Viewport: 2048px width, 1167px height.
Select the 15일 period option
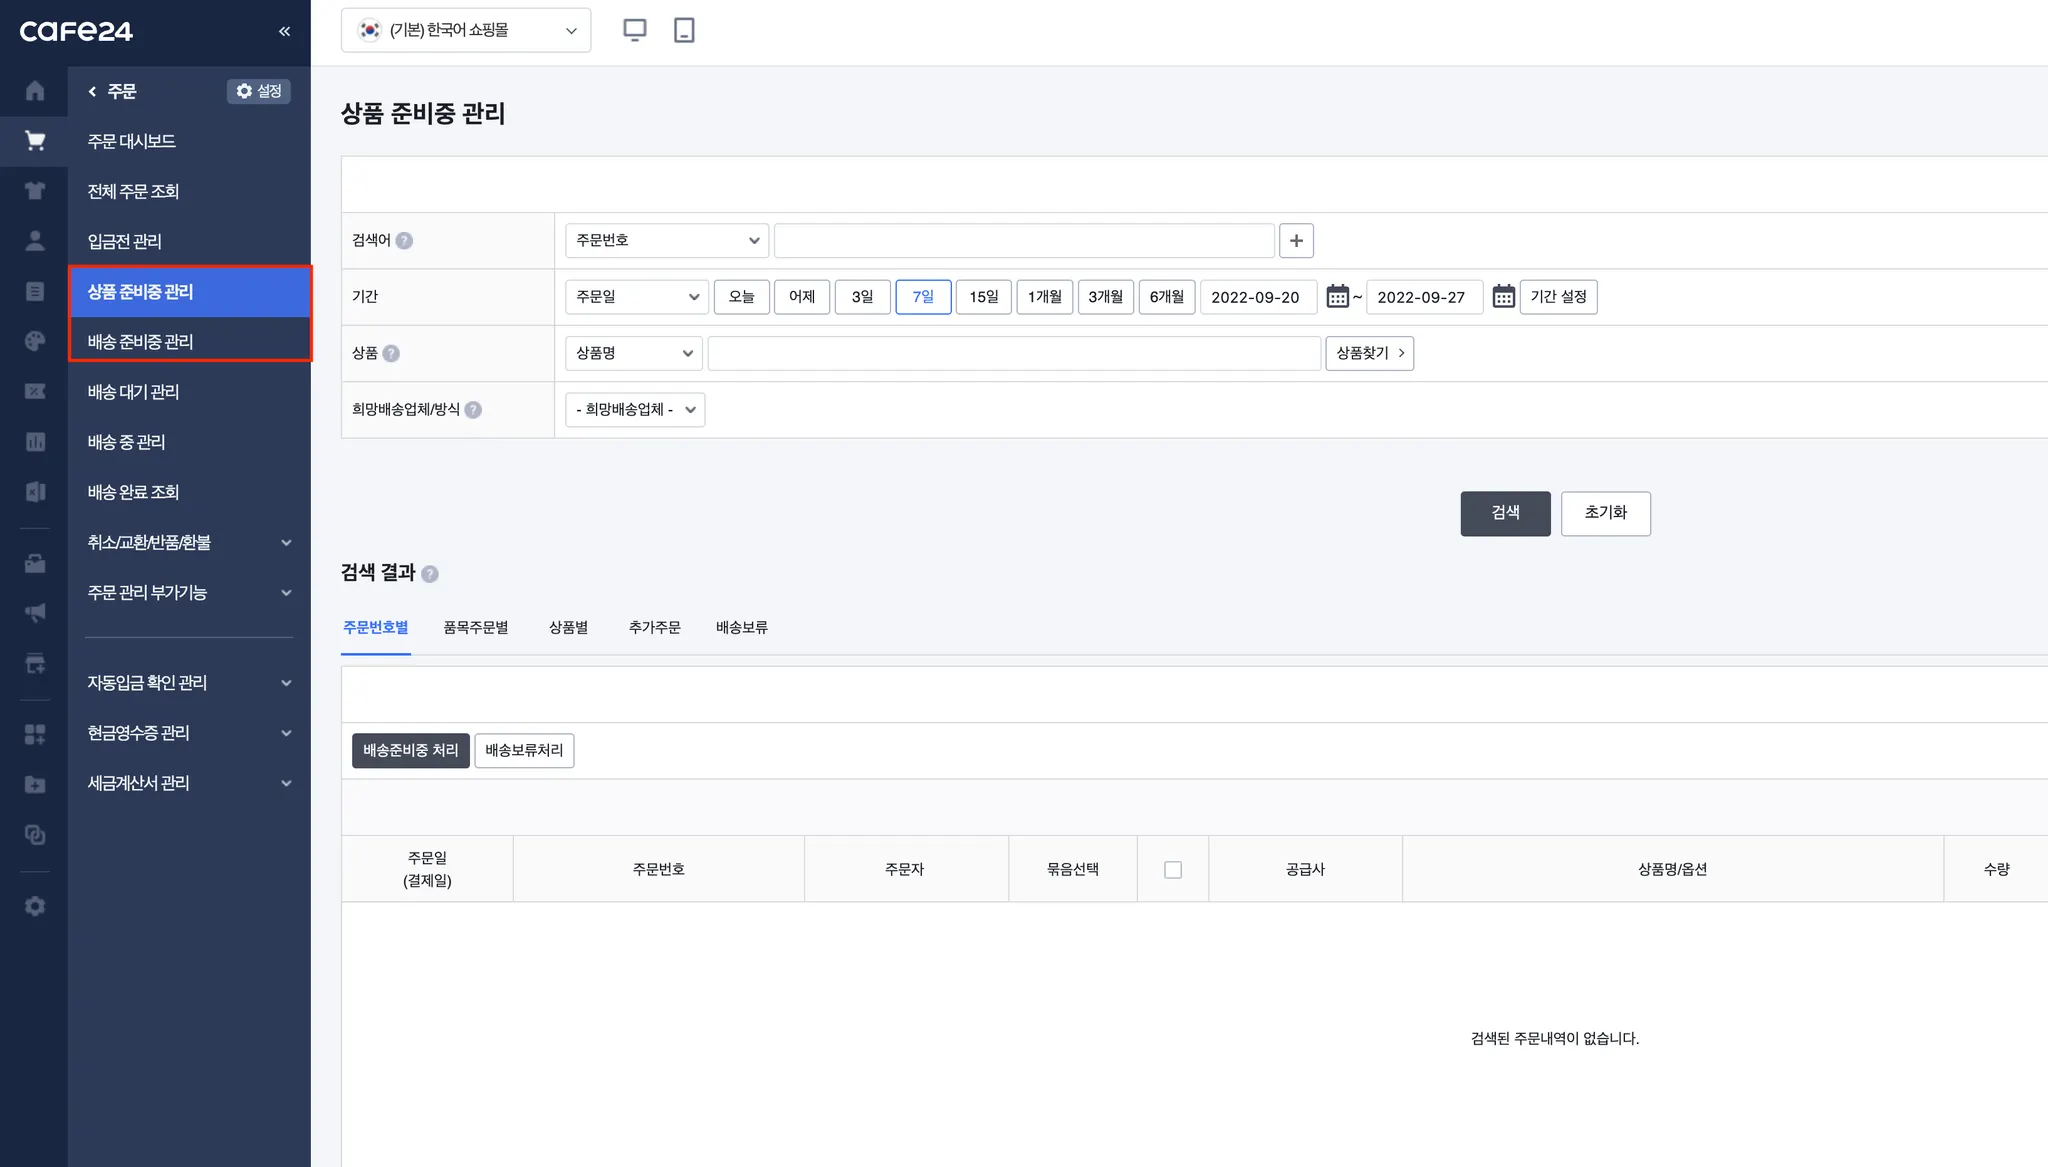(x=983, y=297)
